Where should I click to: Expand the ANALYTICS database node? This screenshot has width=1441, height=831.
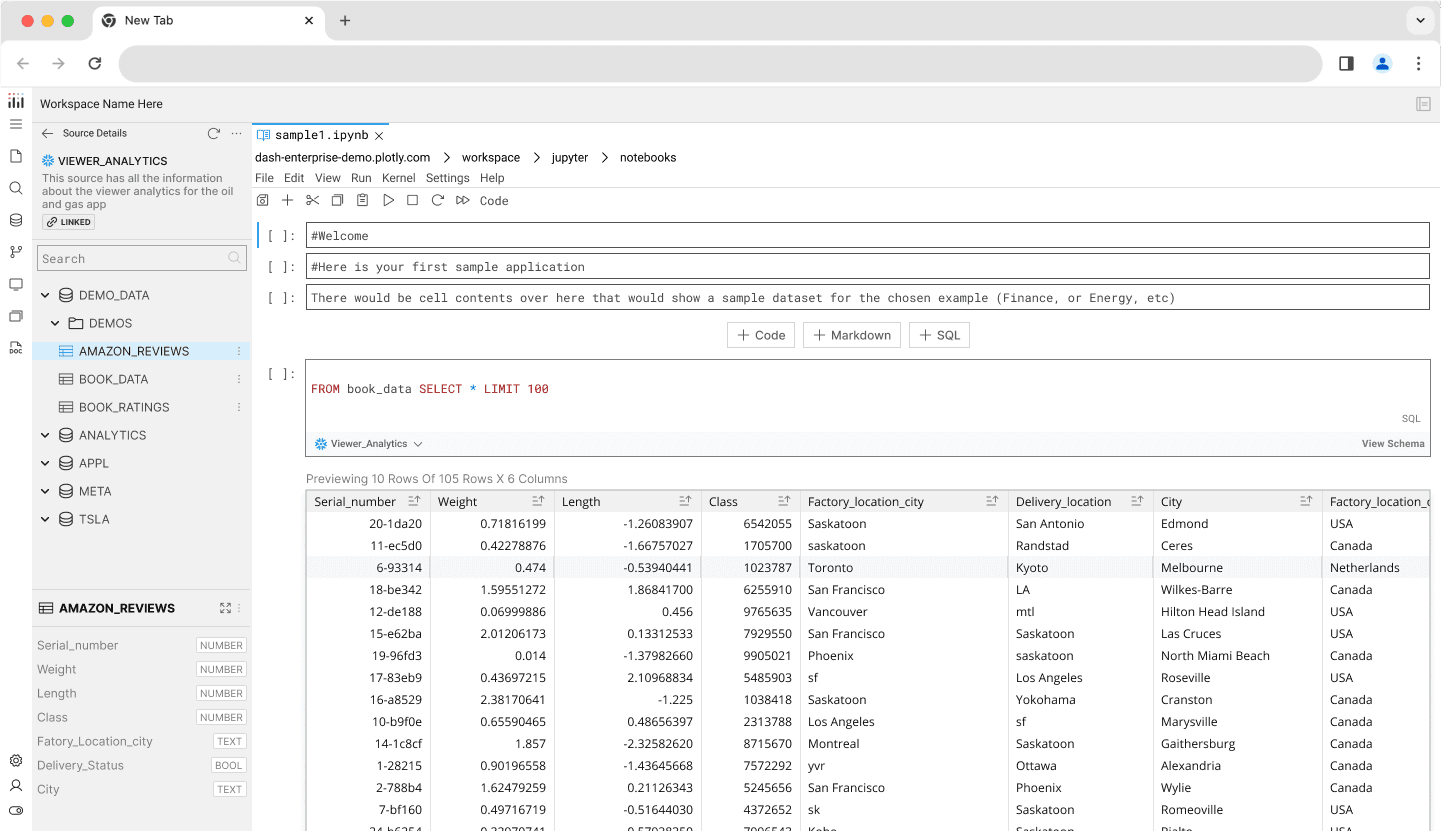[x=45, y=435]
